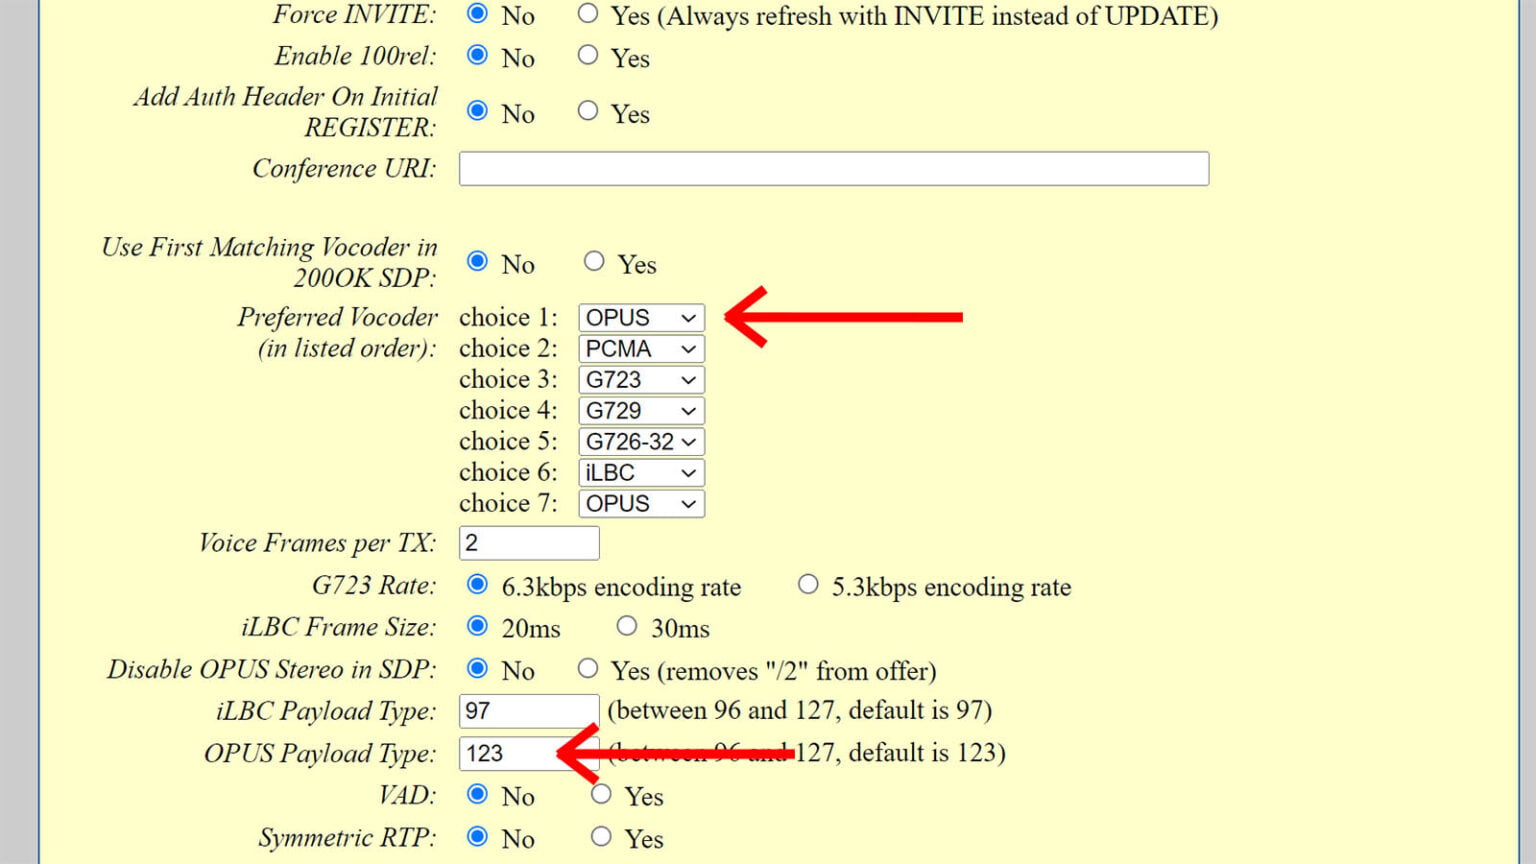
Task: Enable 100rel by selecting Yes
Action: [x=588, y=56]
